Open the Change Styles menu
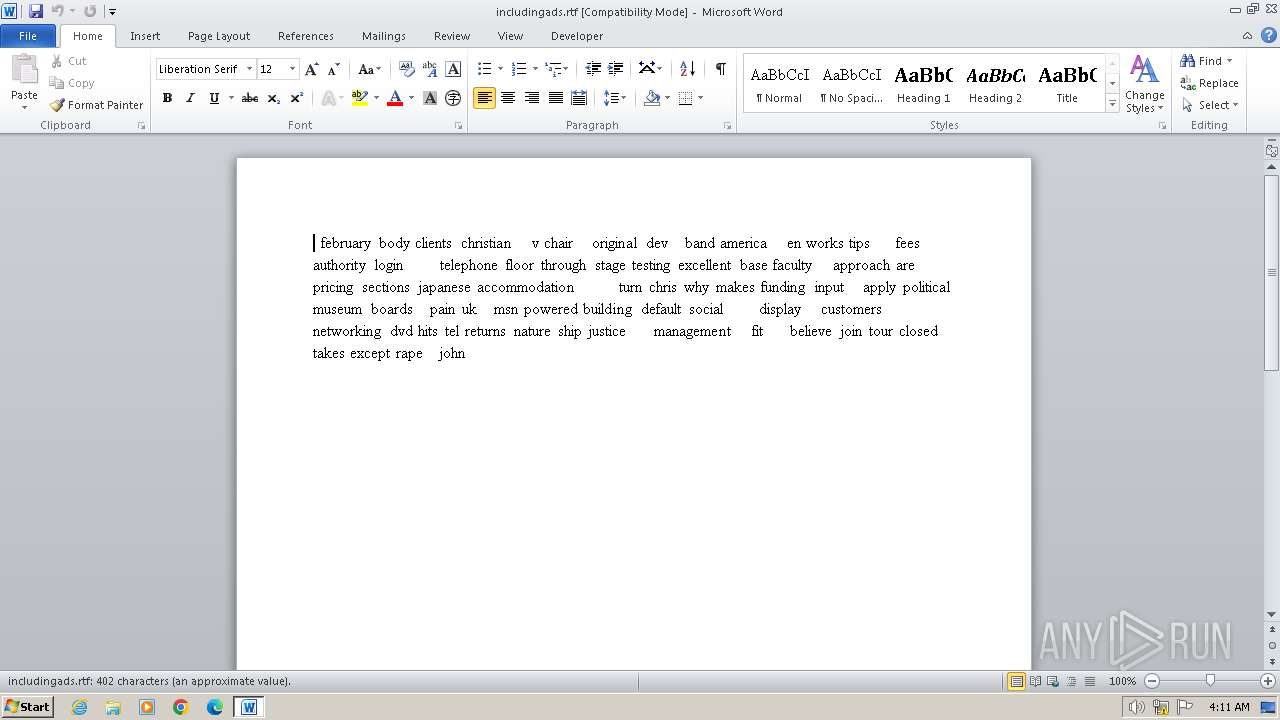1280x720 pixels. [1145, 84]
